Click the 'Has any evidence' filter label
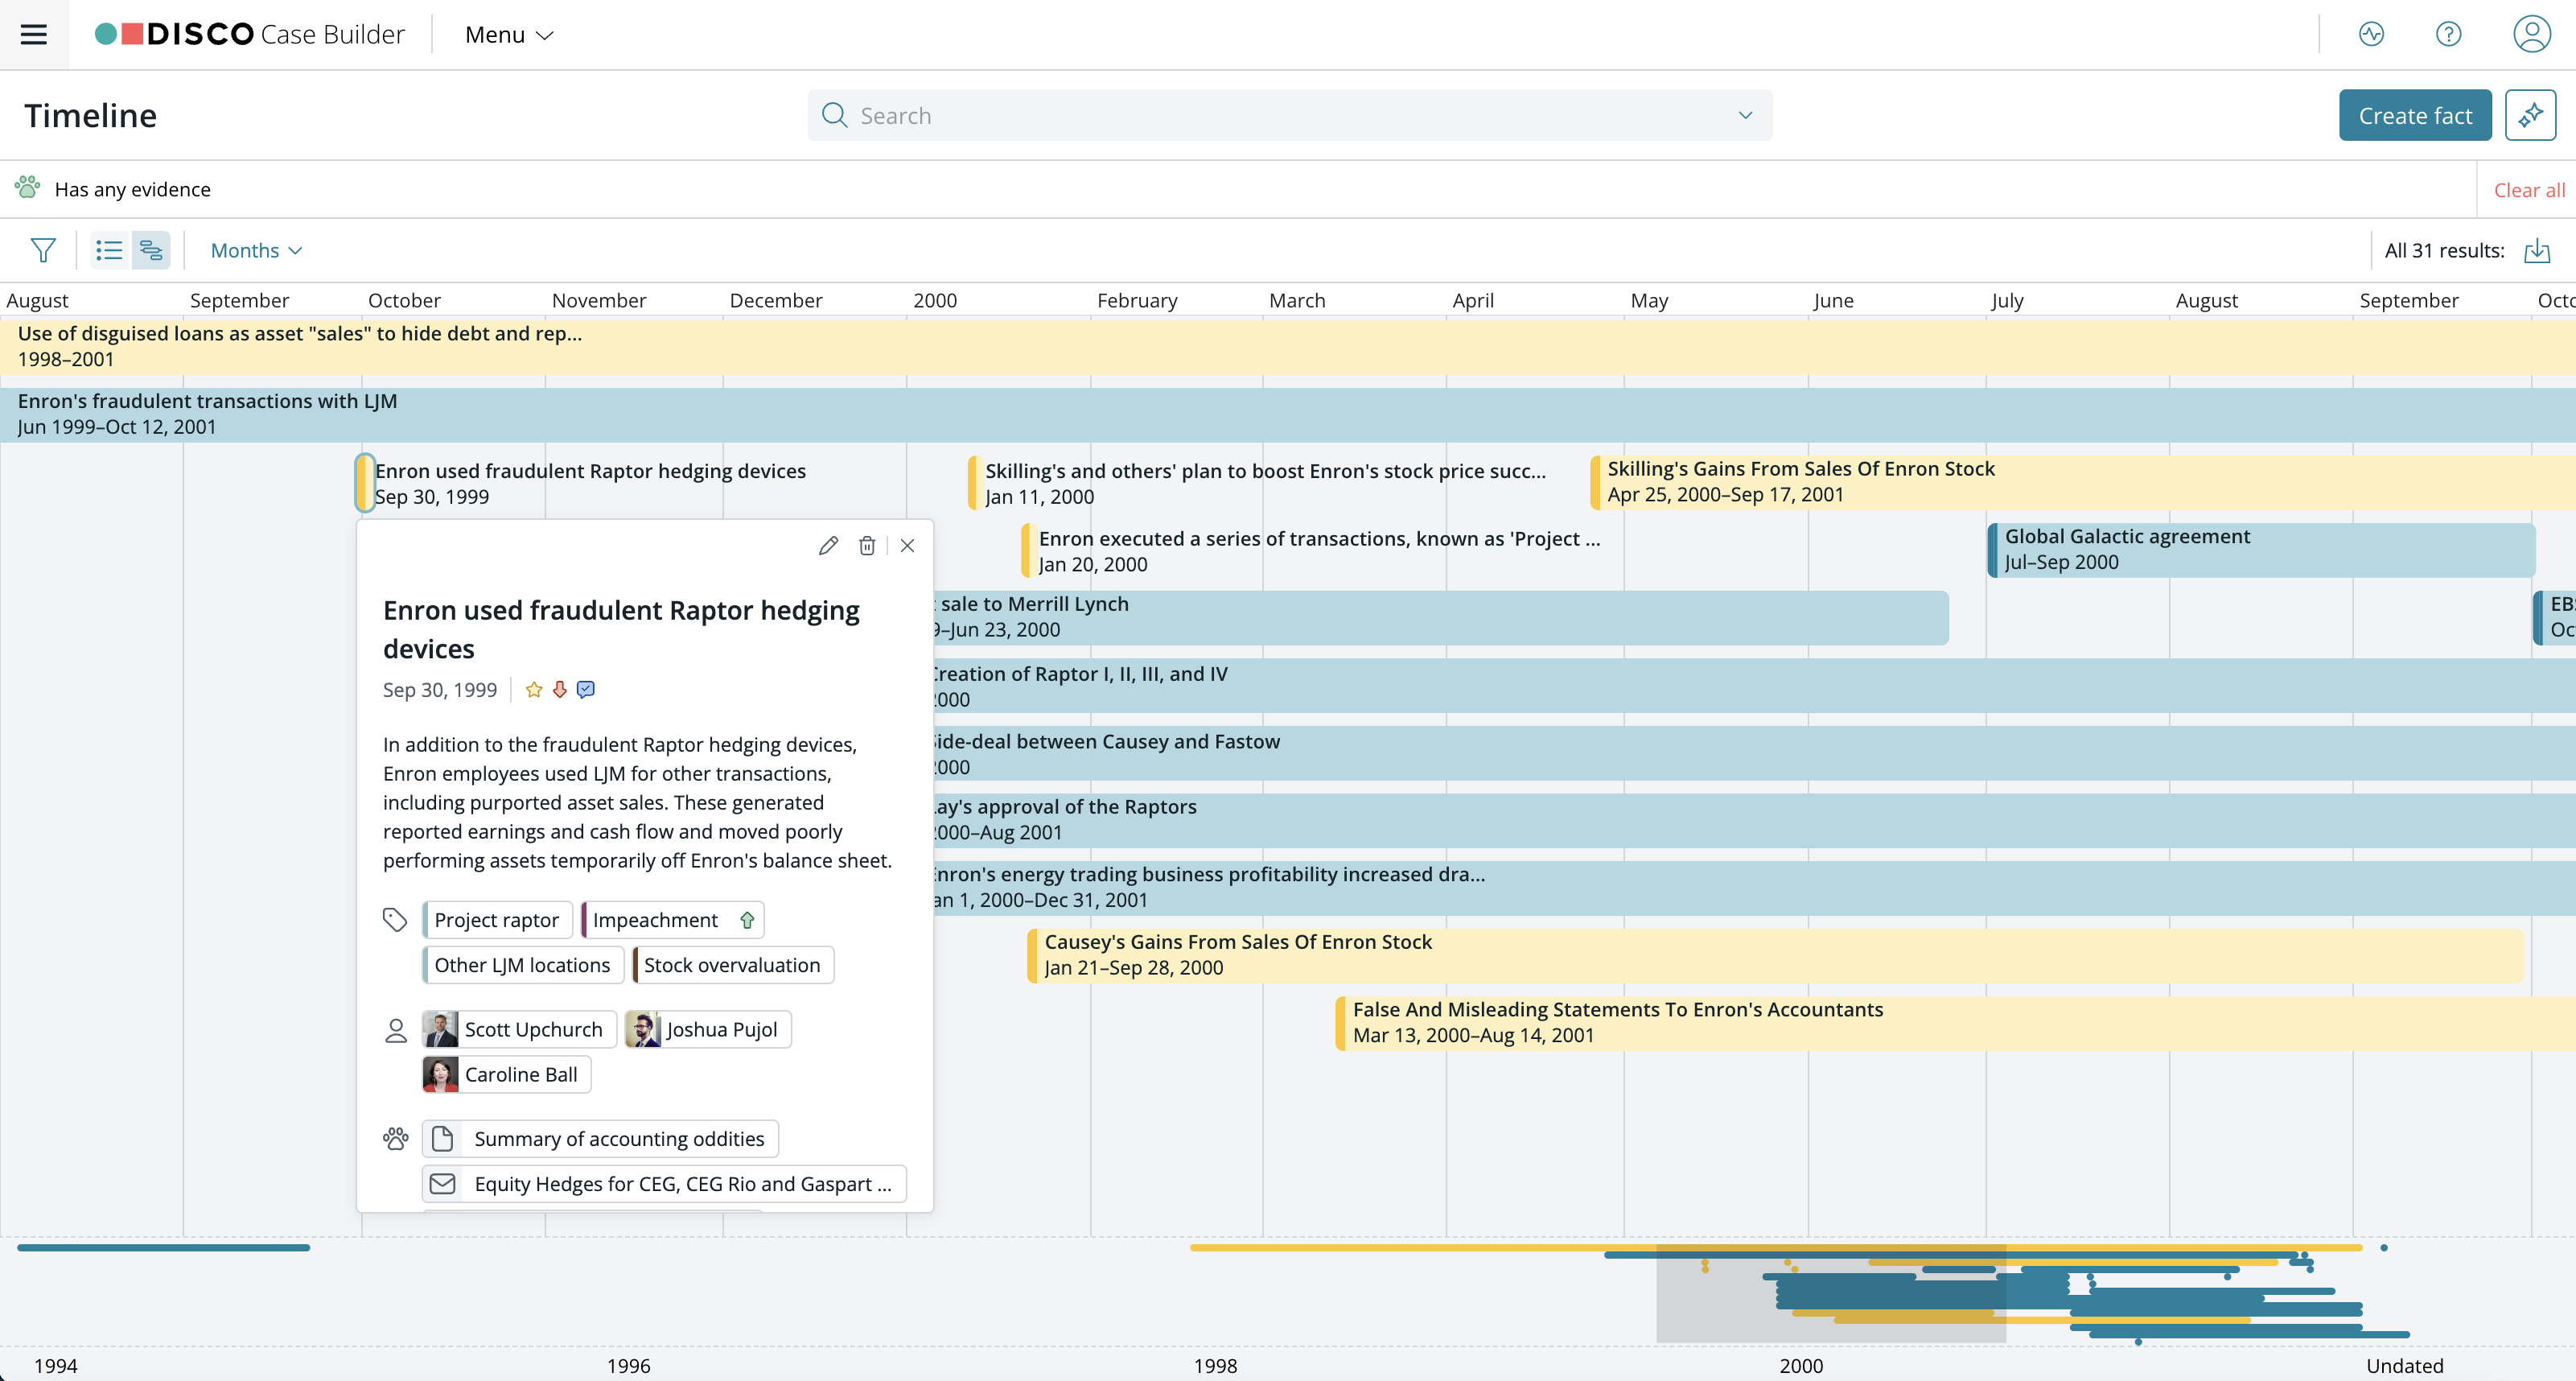 point(132,189)
